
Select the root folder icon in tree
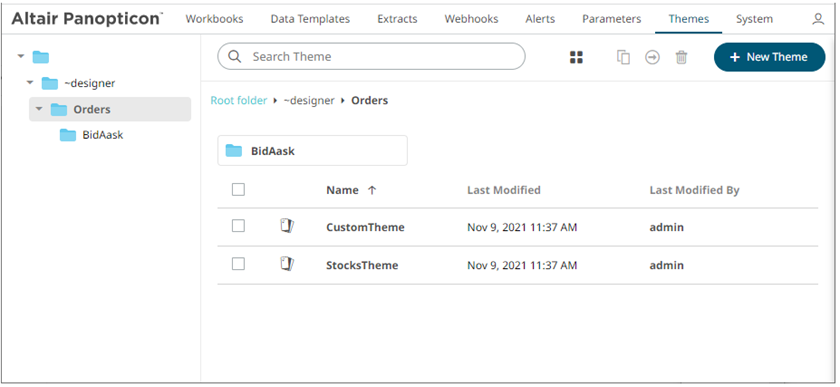[41, 57]
